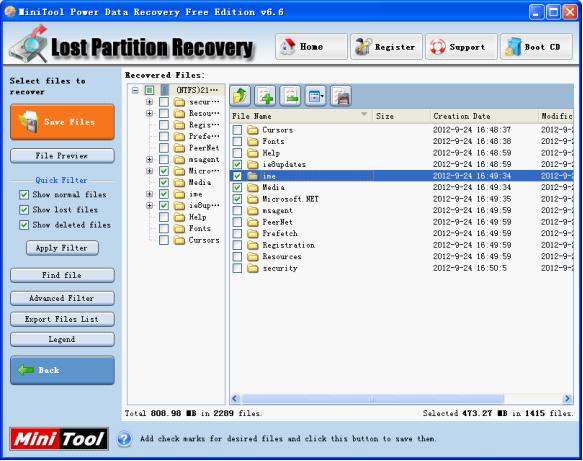The height and width of the screenshot is (461, 583).
Task: Check the Help folder in file list
Action: coord(237,153)
